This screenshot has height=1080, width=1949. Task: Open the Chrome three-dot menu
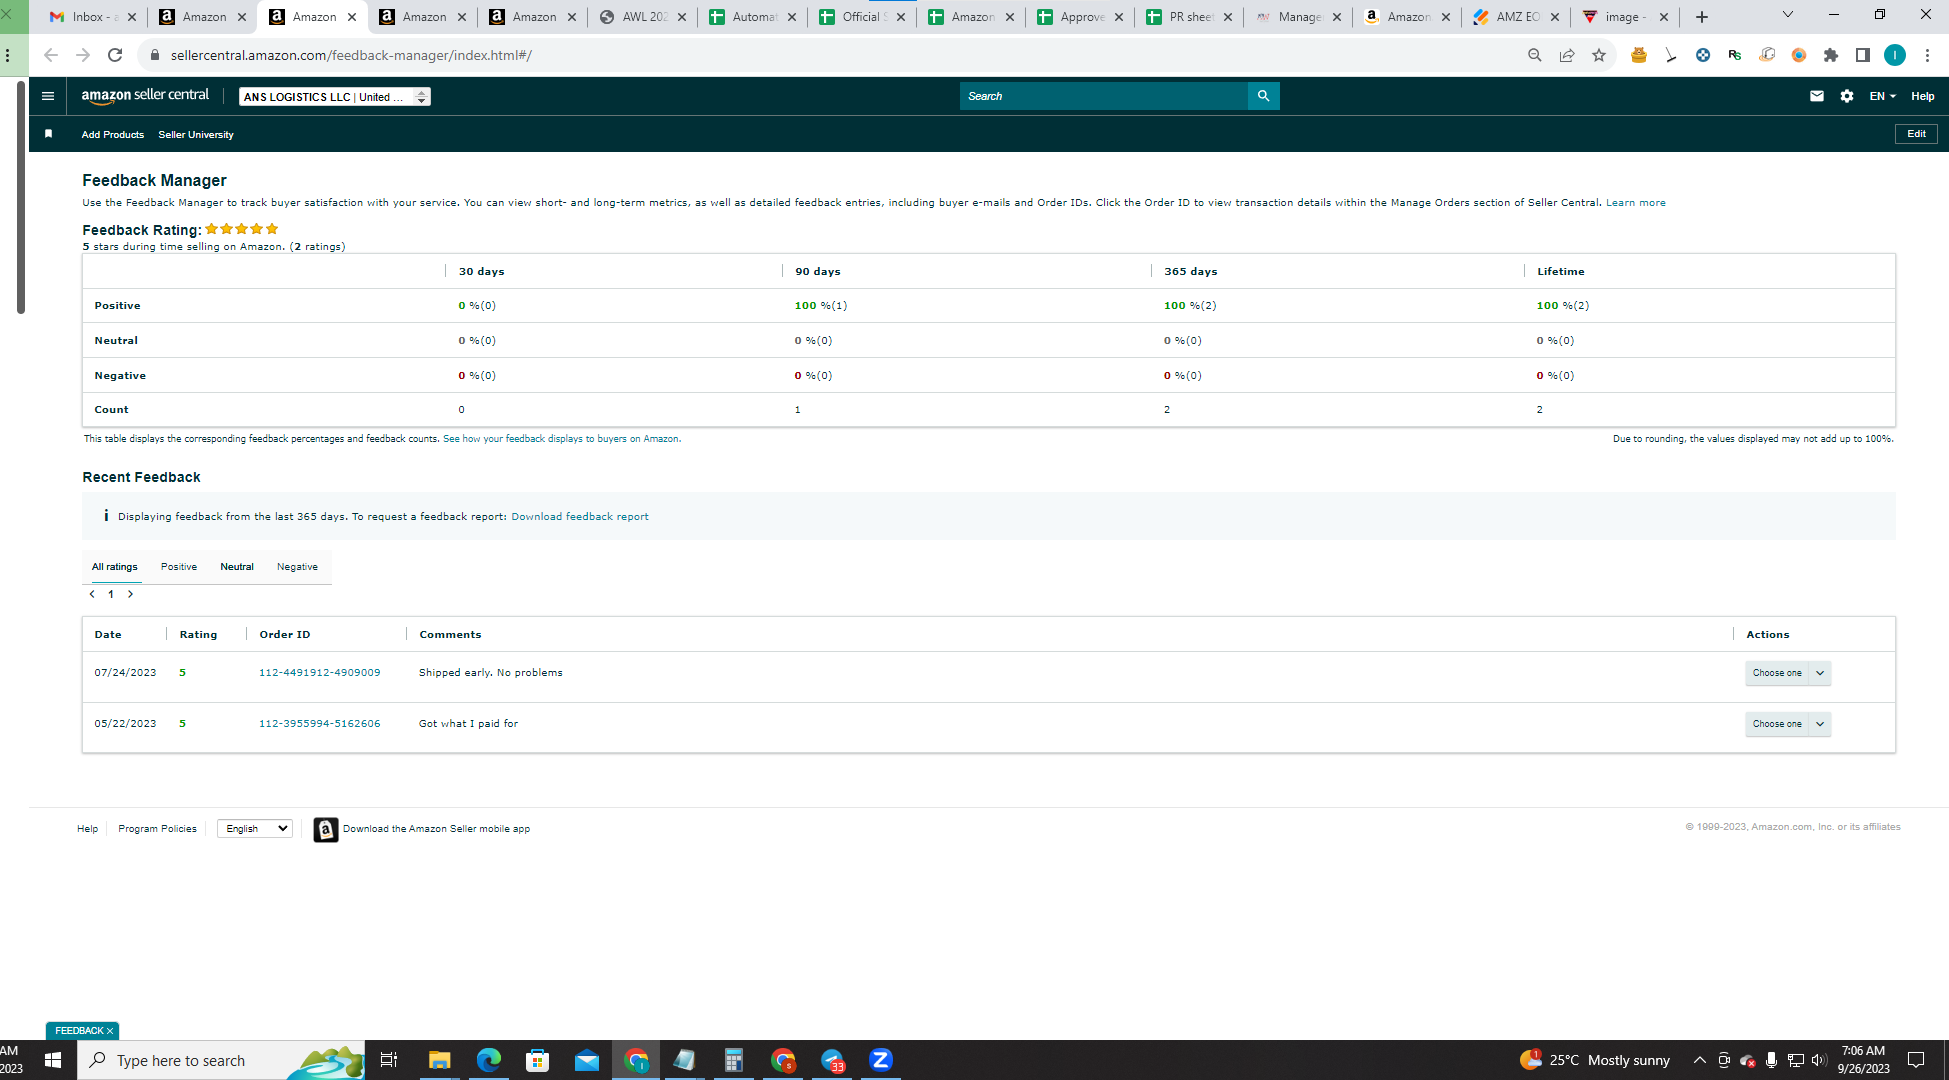(1927, 55)
